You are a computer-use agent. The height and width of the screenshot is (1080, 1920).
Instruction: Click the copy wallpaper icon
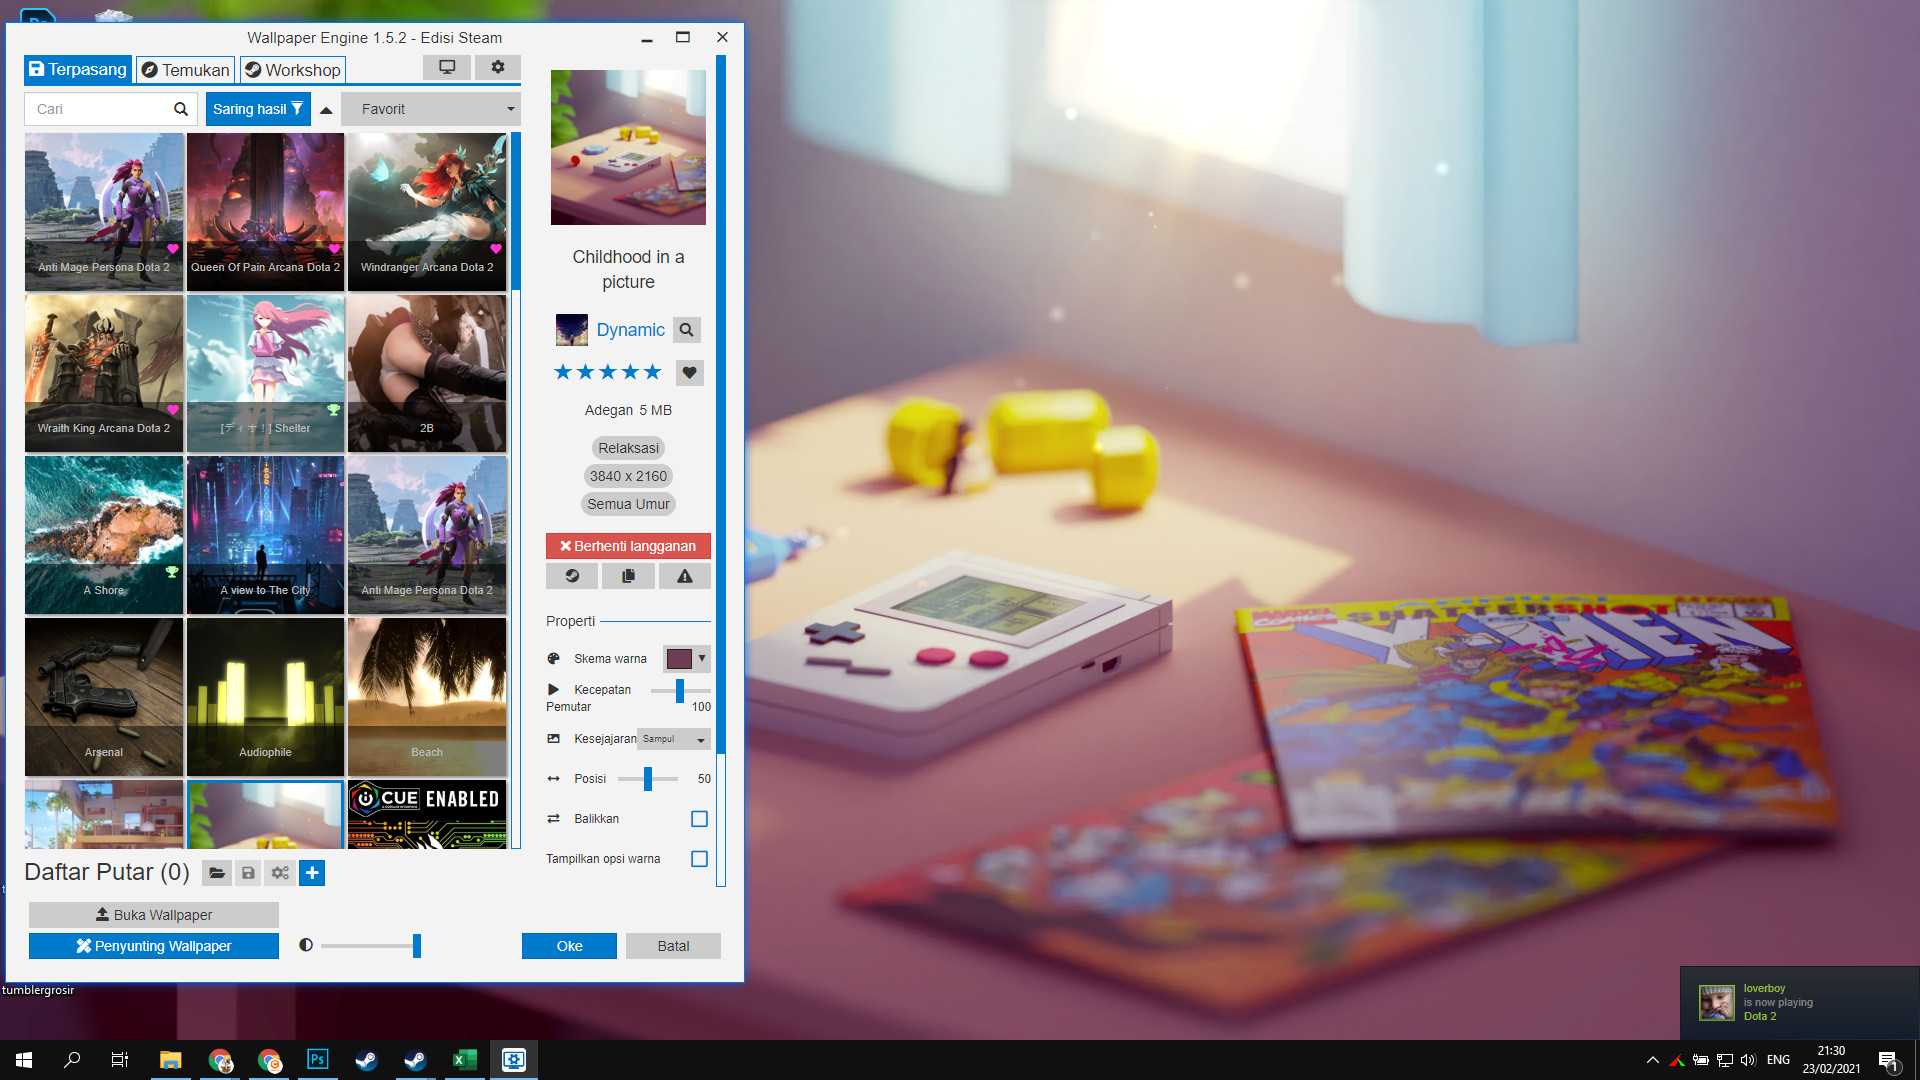(x=629, y=574)
